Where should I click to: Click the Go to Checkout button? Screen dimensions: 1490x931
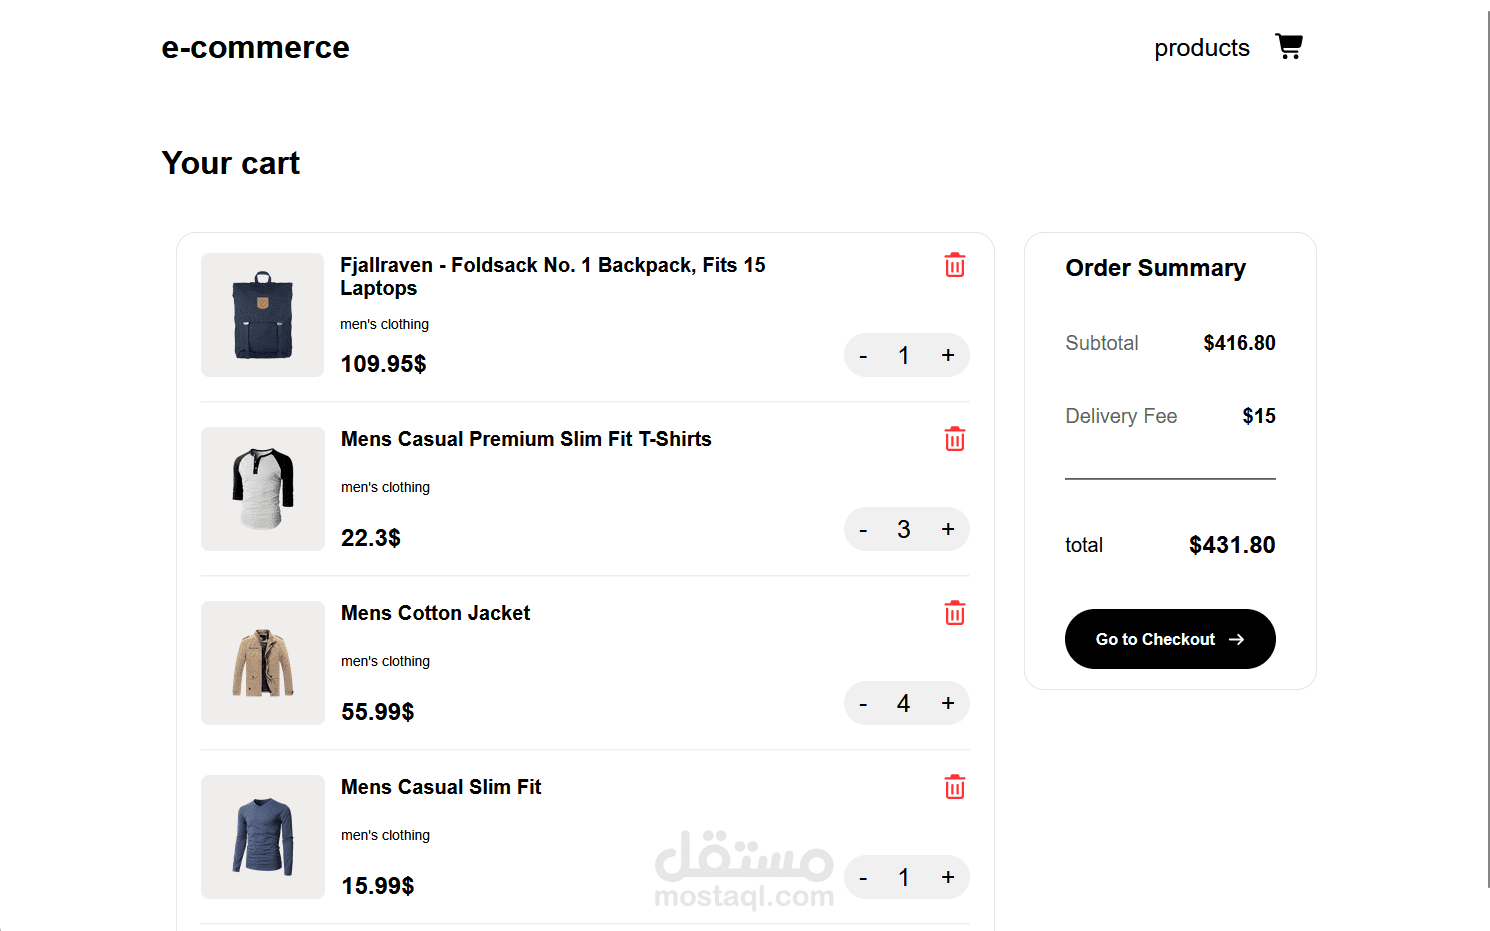[1170, 639]
